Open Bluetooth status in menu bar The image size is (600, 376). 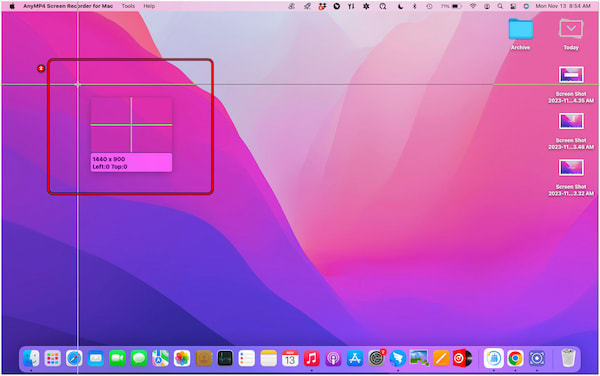pos(414,6)
